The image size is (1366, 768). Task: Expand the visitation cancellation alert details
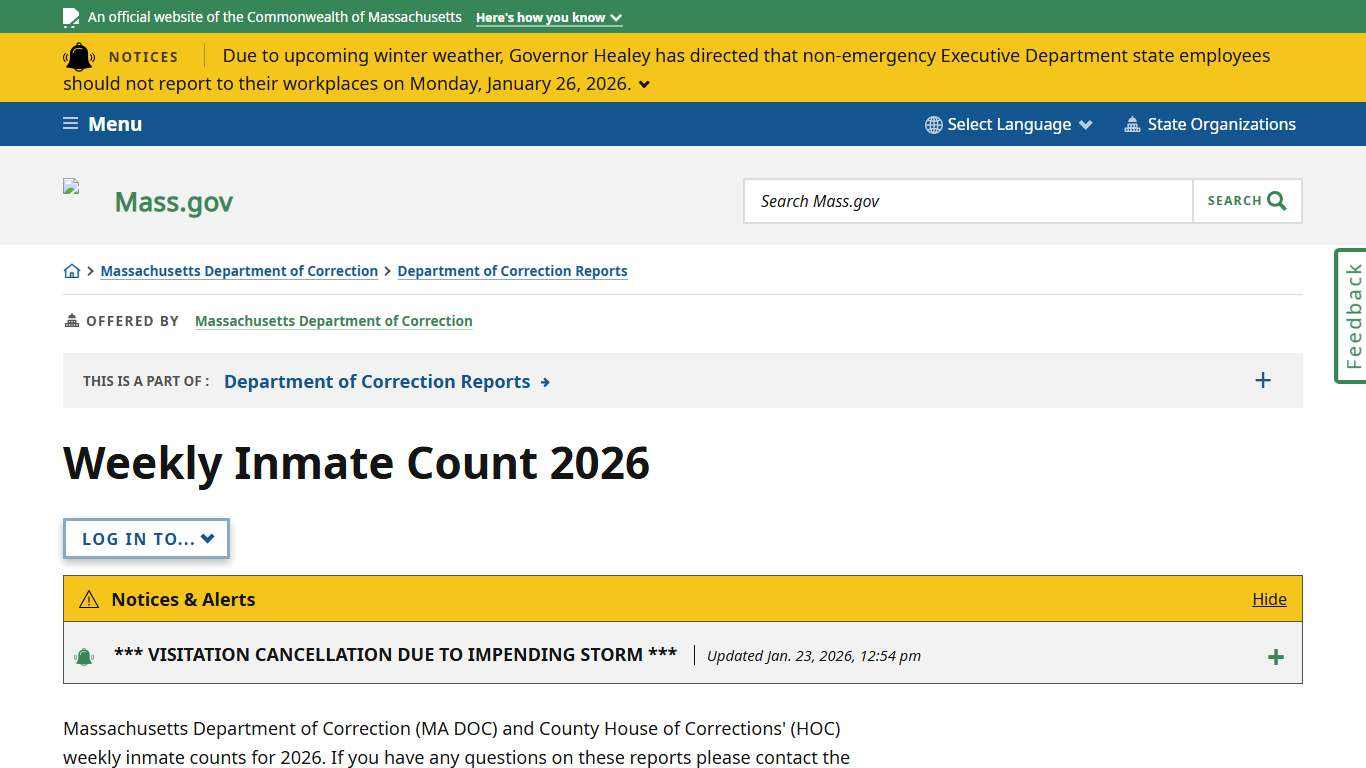(x=1276, y=656)
